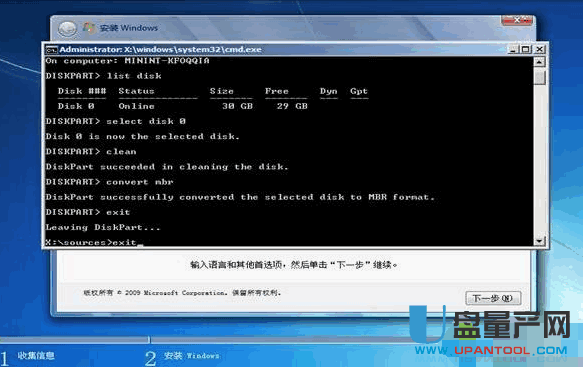The width and height of the screenshot is (583, 367).
Task: Click the 输入语言和其他首选项 instruction text
Action: click(x=294, y=265)
